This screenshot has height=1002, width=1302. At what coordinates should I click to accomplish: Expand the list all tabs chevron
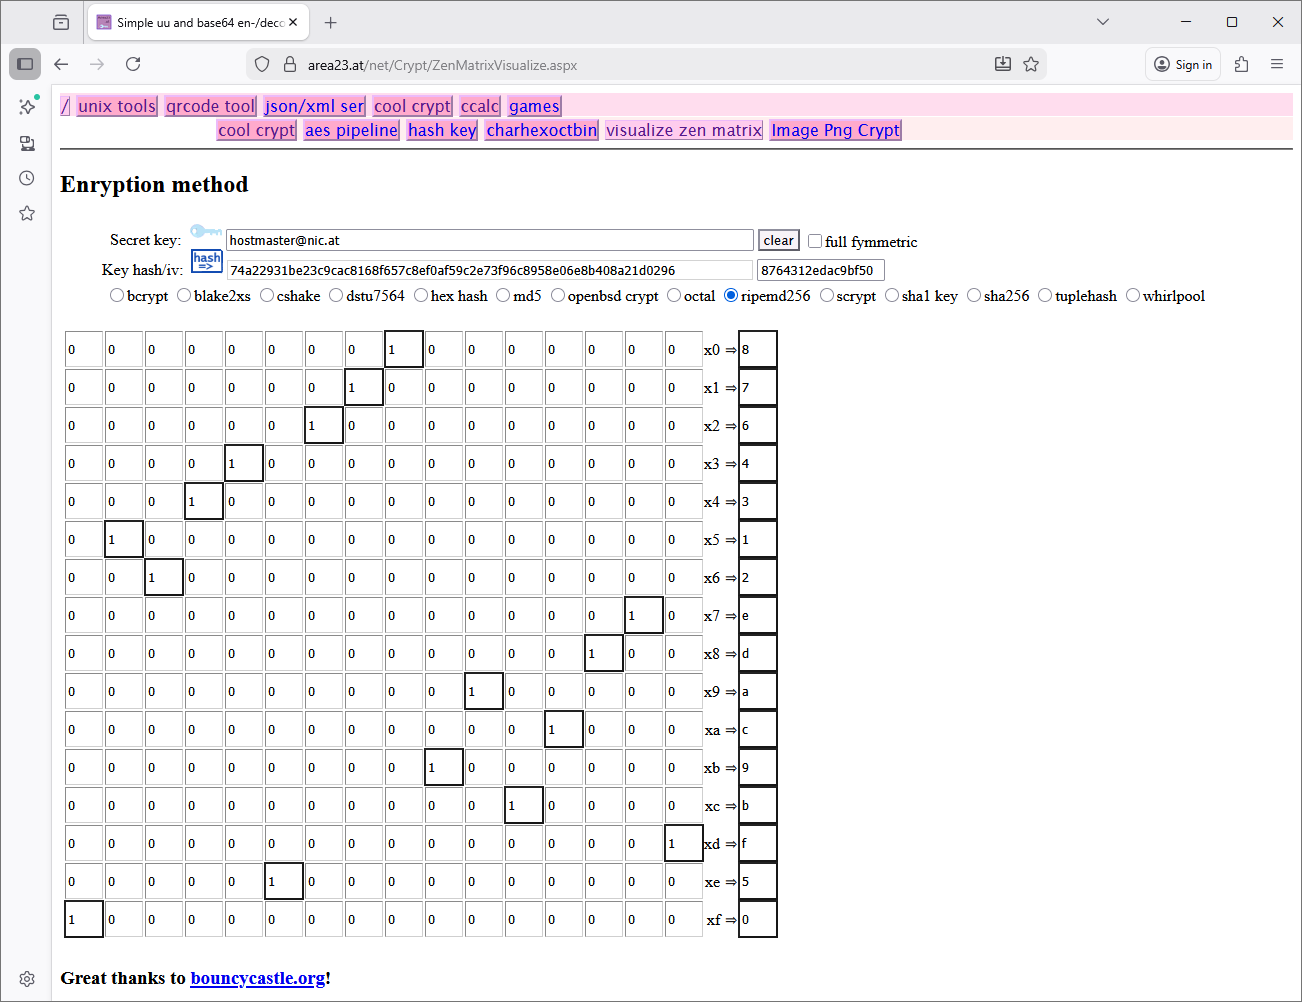click(x=1103, y=22)
